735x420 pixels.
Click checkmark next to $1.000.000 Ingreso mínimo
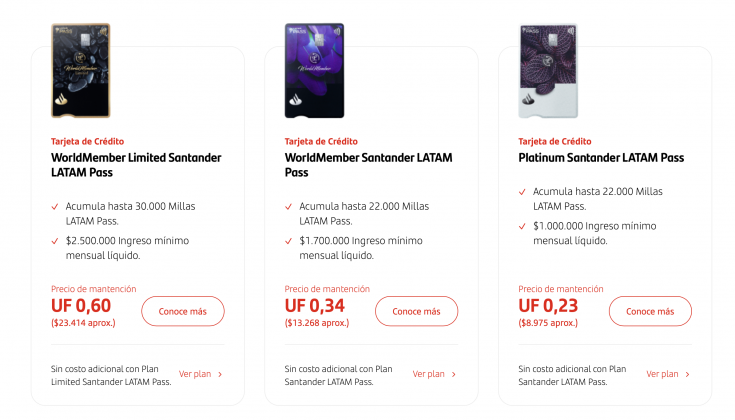coord(522,226)
